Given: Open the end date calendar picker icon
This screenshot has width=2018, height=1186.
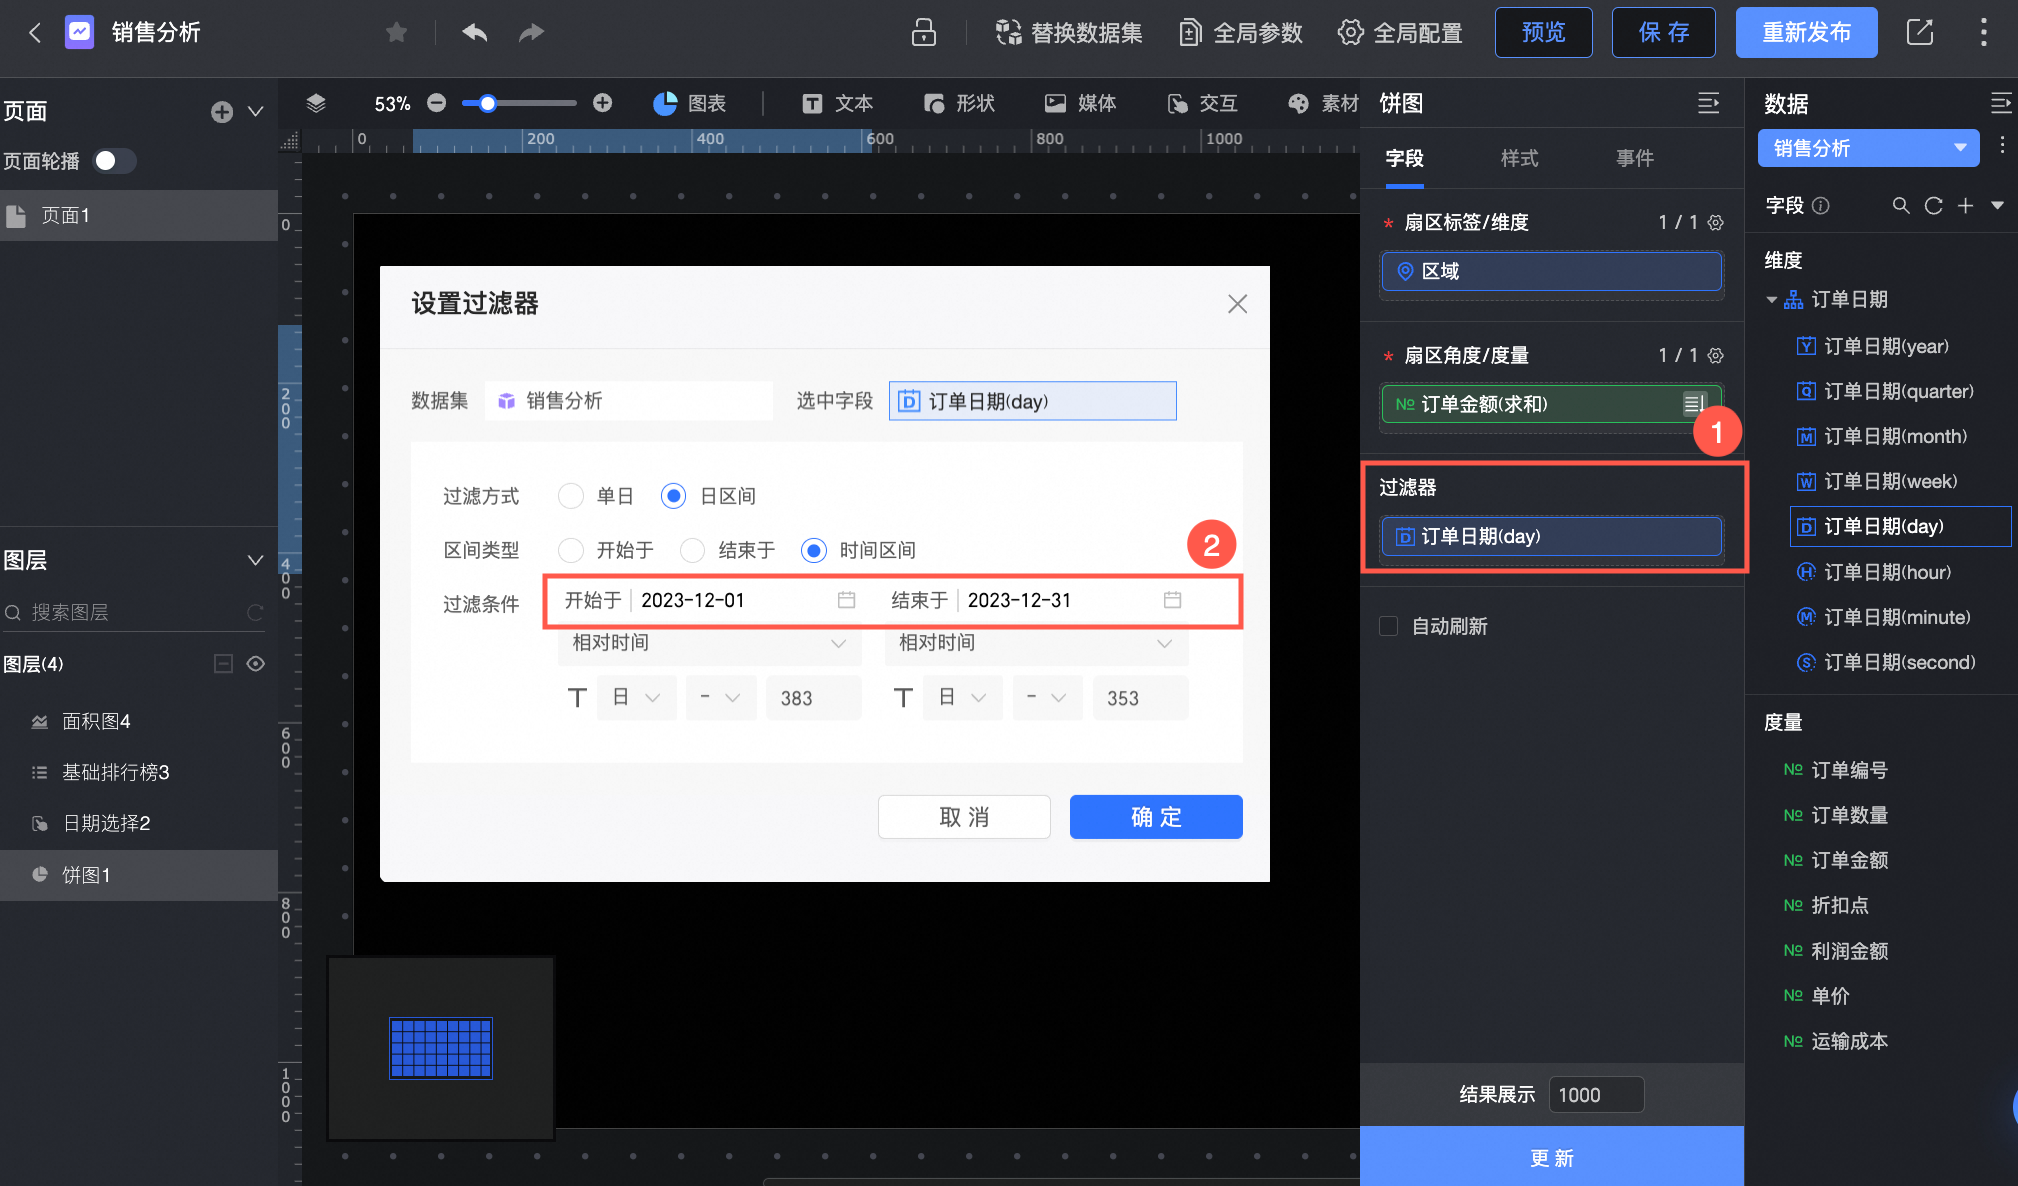Looking at the screenshot, I should coord(1173,600).
